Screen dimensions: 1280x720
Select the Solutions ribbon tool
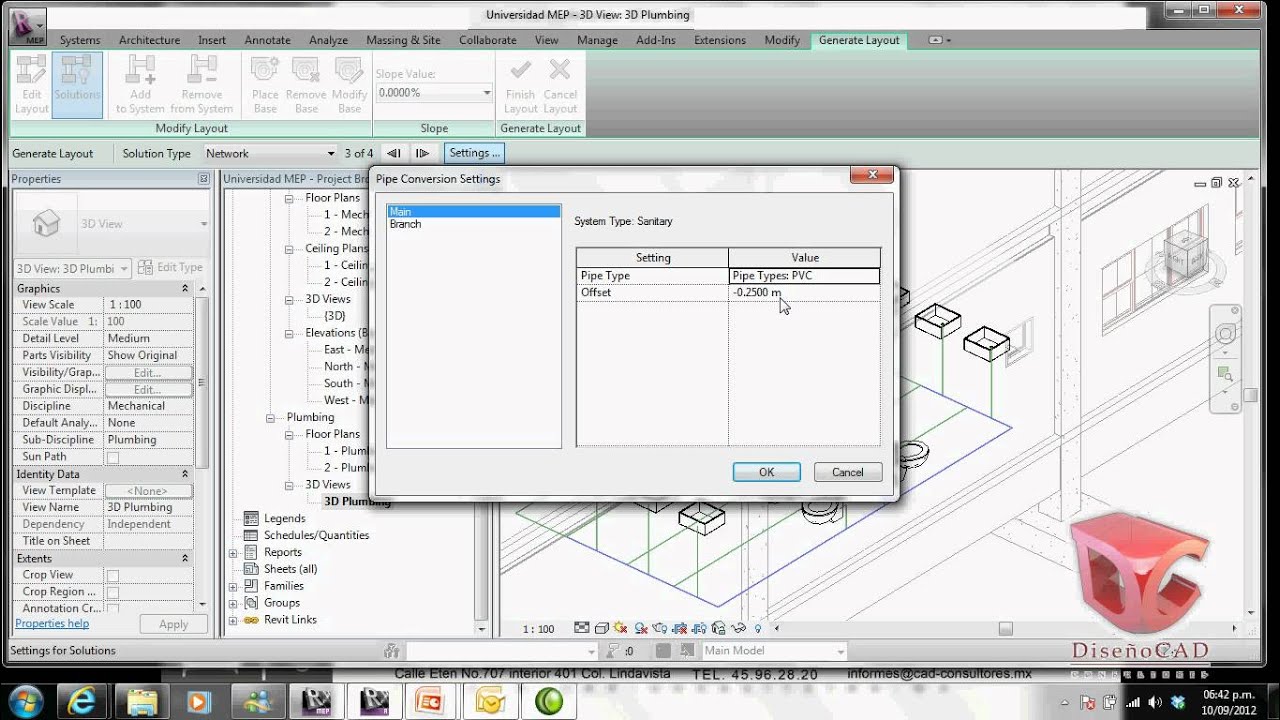pos(77,85)
